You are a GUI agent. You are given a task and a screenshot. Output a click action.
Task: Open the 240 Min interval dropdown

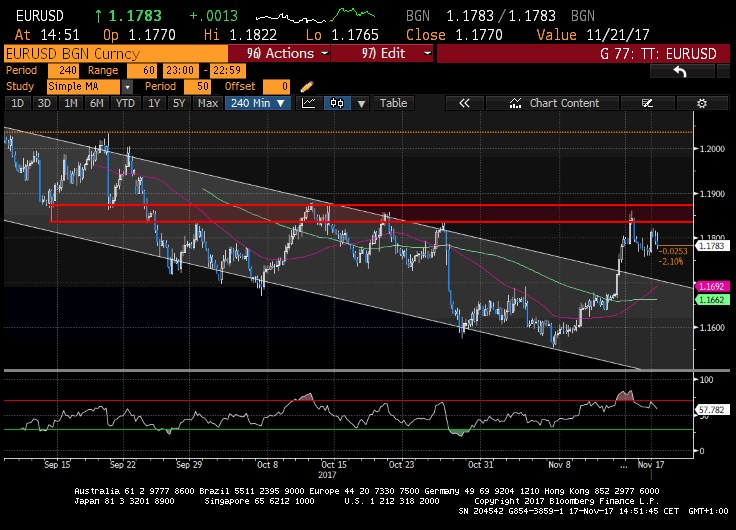pos(256,103)
